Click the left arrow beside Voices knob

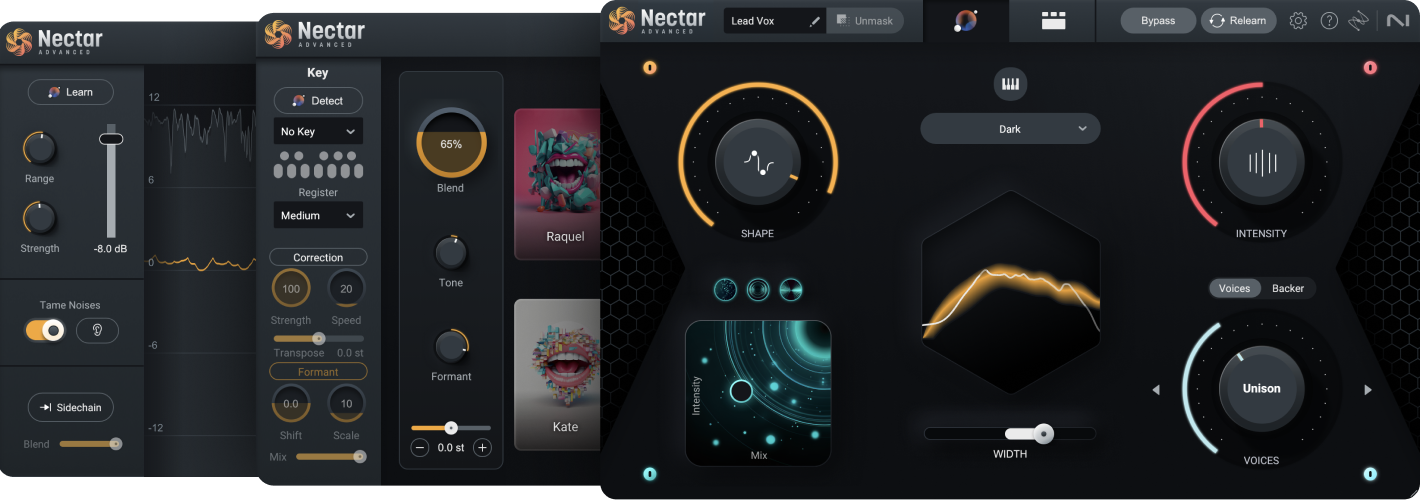click(1156, 390)
